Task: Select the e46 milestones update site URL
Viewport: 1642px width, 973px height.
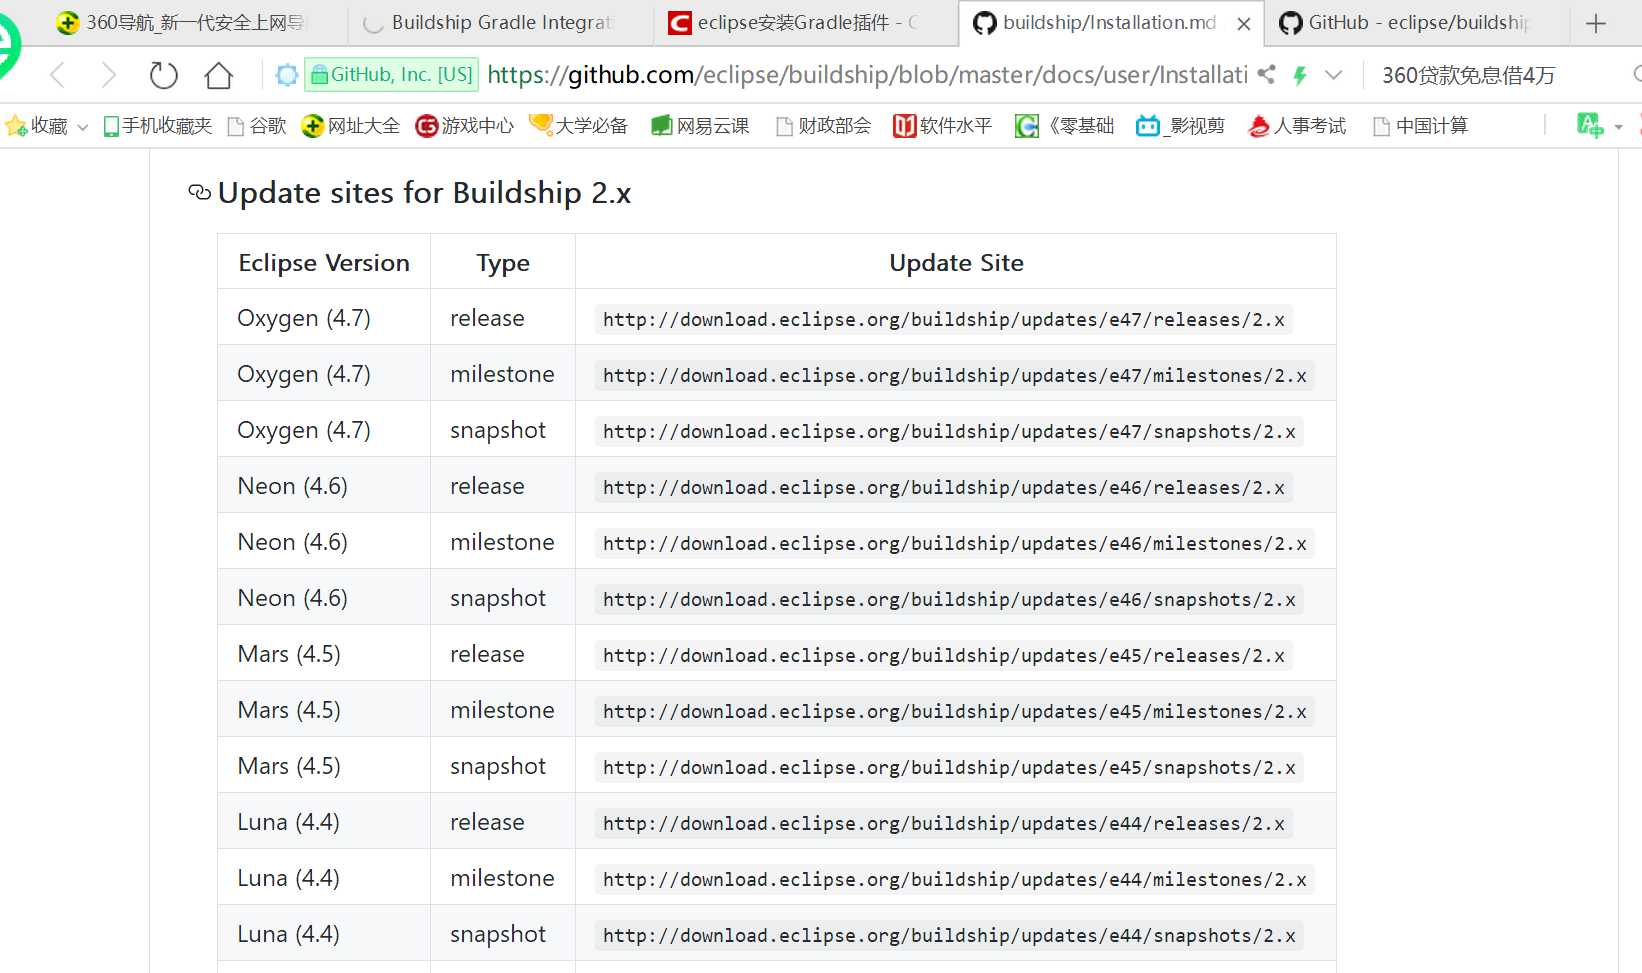Action: tap(954, 544)
